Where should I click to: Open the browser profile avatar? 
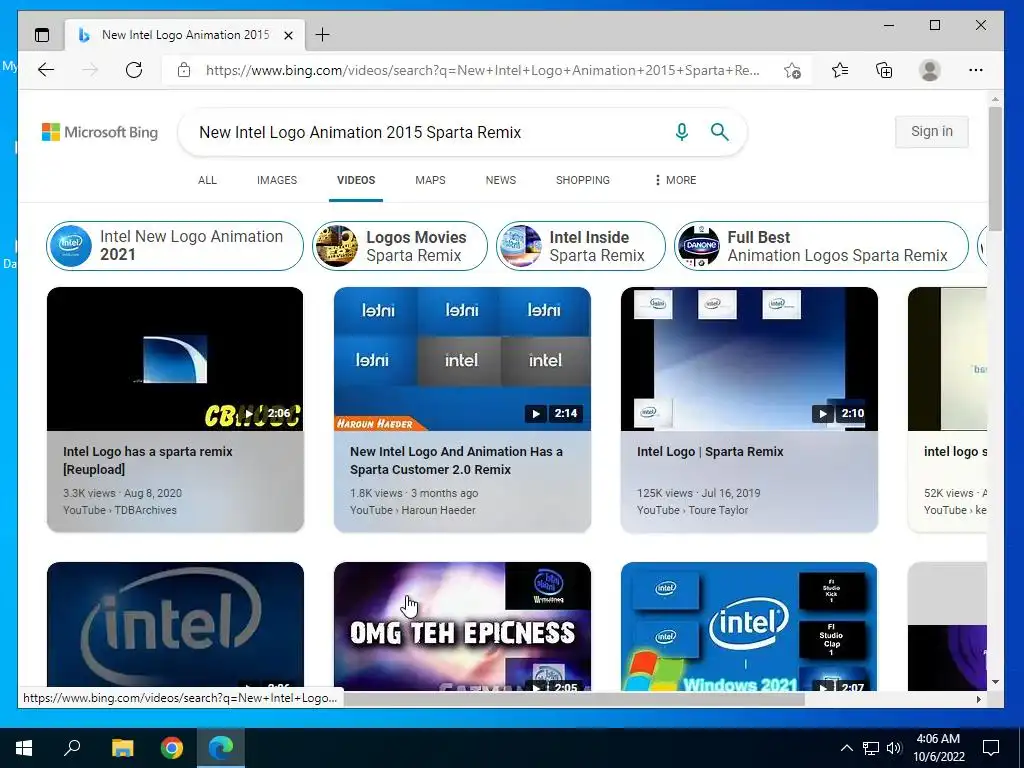coord(930,70)
